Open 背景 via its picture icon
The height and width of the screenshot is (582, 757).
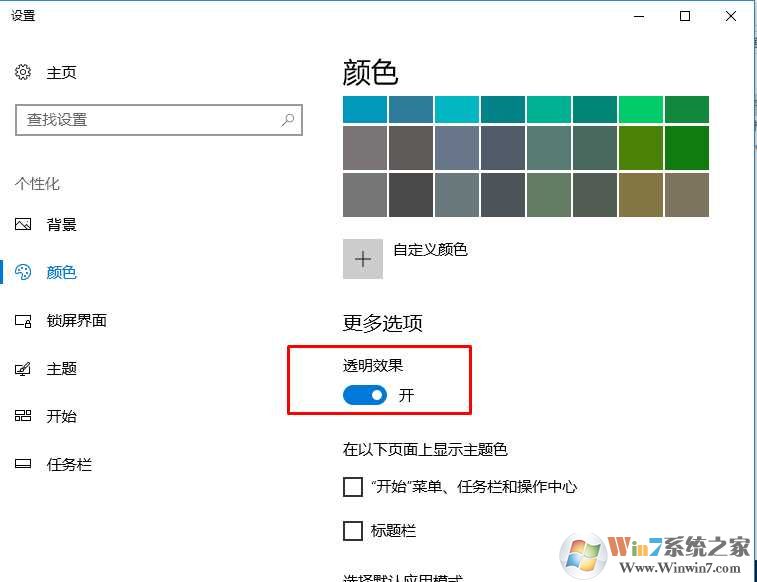(23, 224)
